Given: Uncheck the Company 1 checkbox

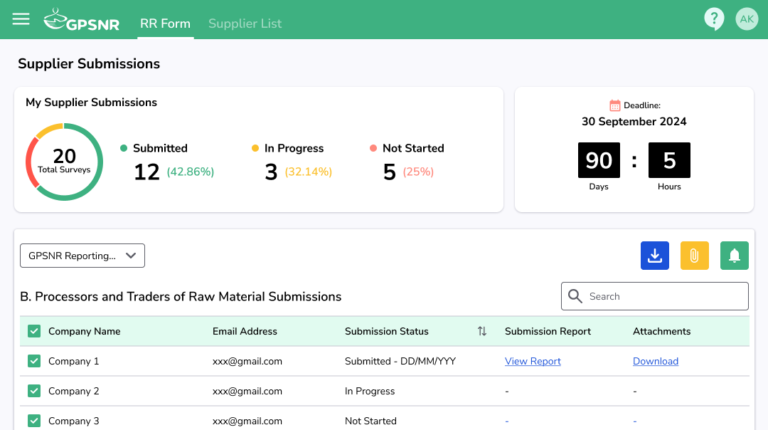Looking at the screenshot, I should pos(34,361).
